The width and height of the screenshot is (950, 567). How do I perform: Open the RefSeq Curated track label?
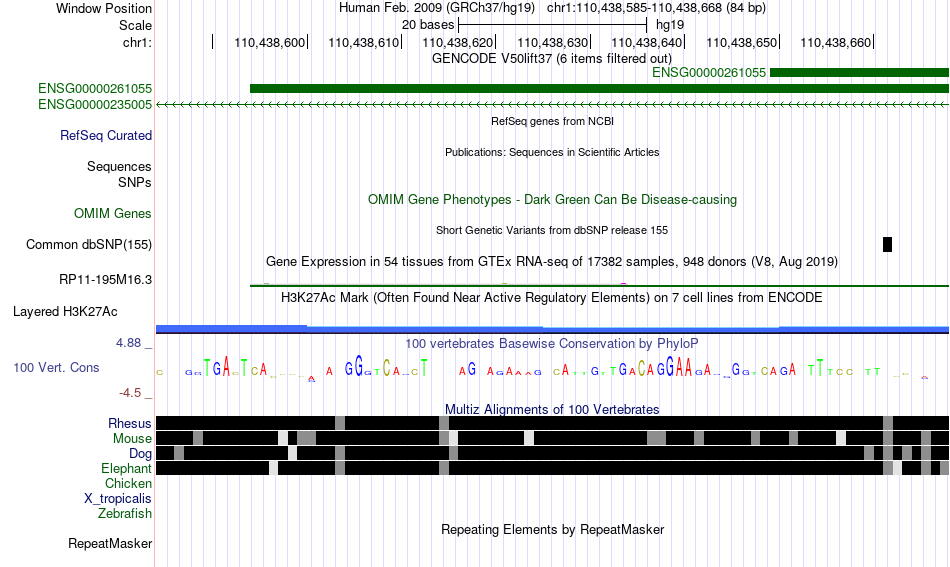(x=105, y=135)
